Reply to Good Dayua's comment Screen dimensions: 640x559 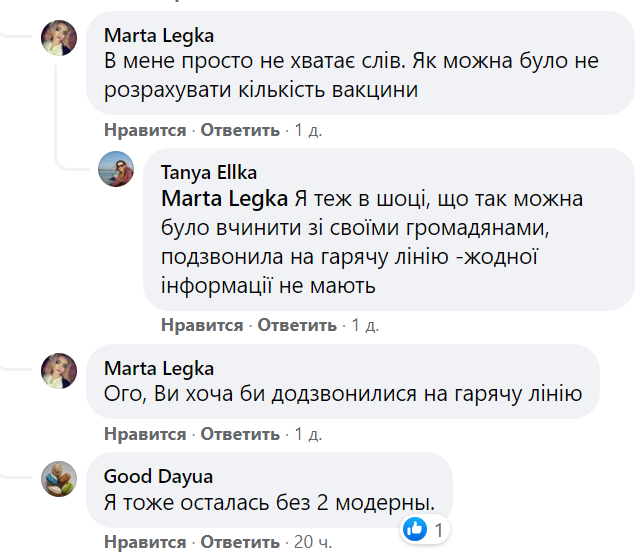click(x=240, y=542)
